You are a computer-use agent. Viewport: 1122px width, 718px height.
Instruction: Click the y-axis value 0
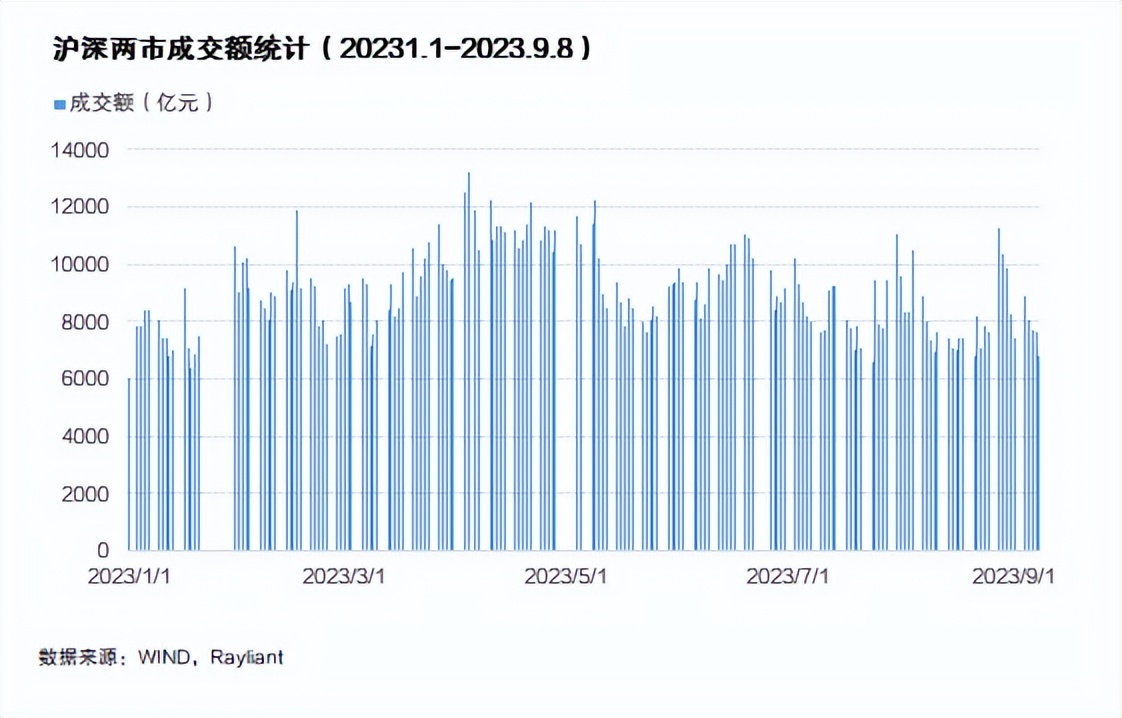click(x=103, y=550)
